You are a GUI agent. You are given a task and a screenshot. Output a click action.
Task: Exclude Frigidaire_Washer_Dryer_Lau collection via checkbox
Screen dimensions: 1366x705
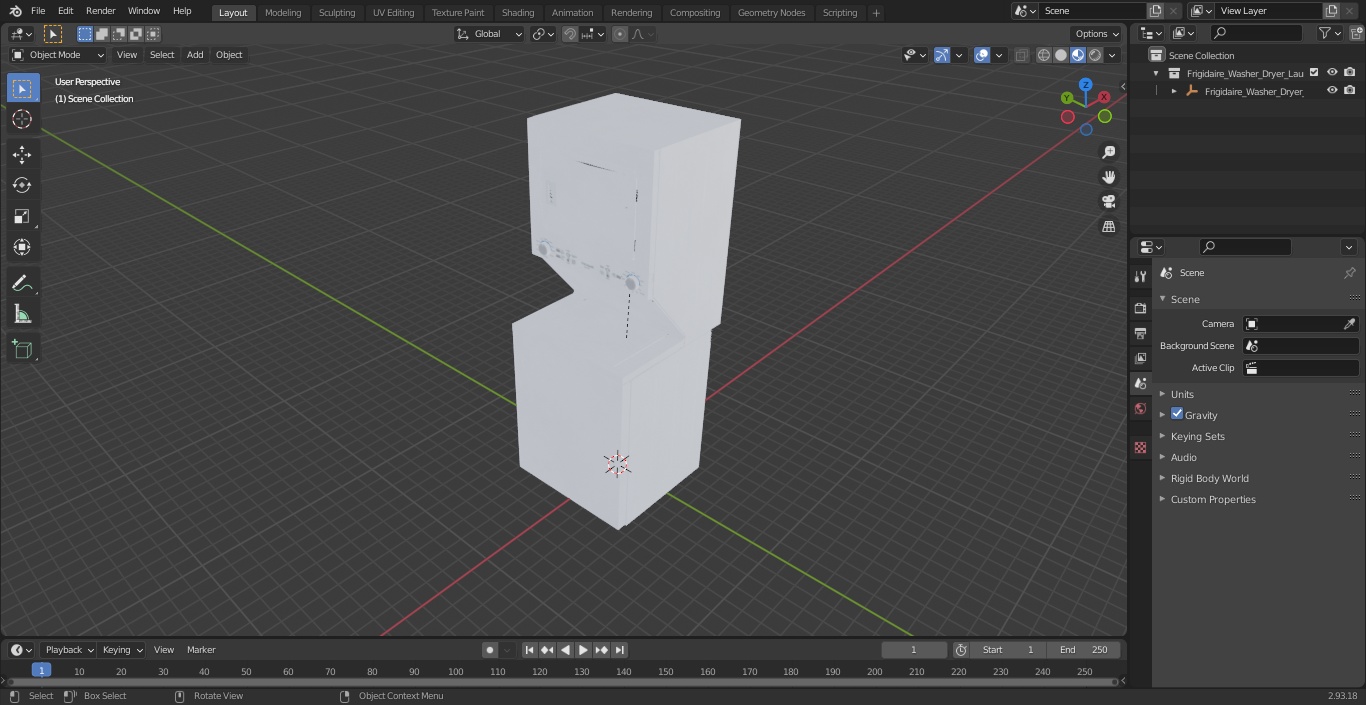pyautogui.click(x=1314, y=72)
